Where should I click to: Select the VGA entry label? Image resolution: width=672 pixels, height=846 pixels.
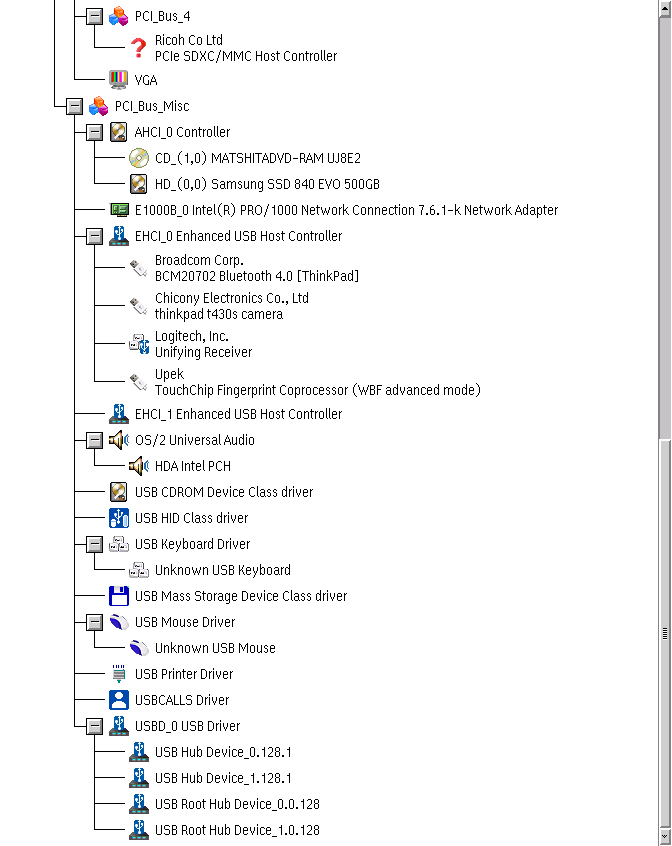[x=146, y=80]
